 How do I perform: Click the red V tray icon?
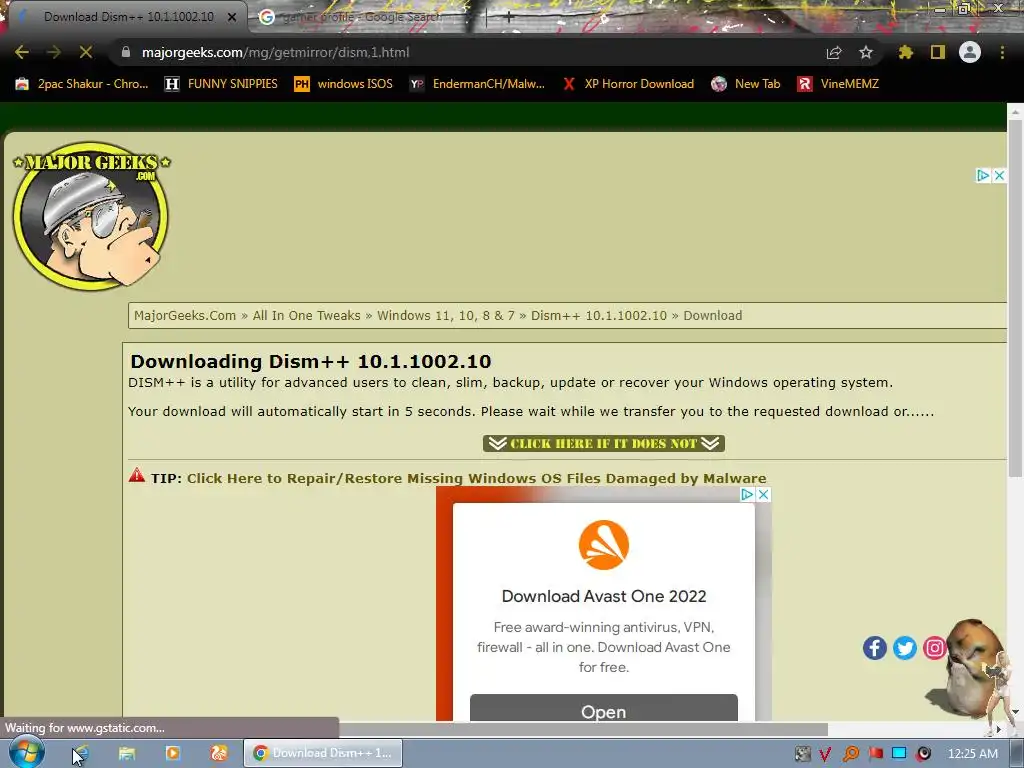(825, 754)
